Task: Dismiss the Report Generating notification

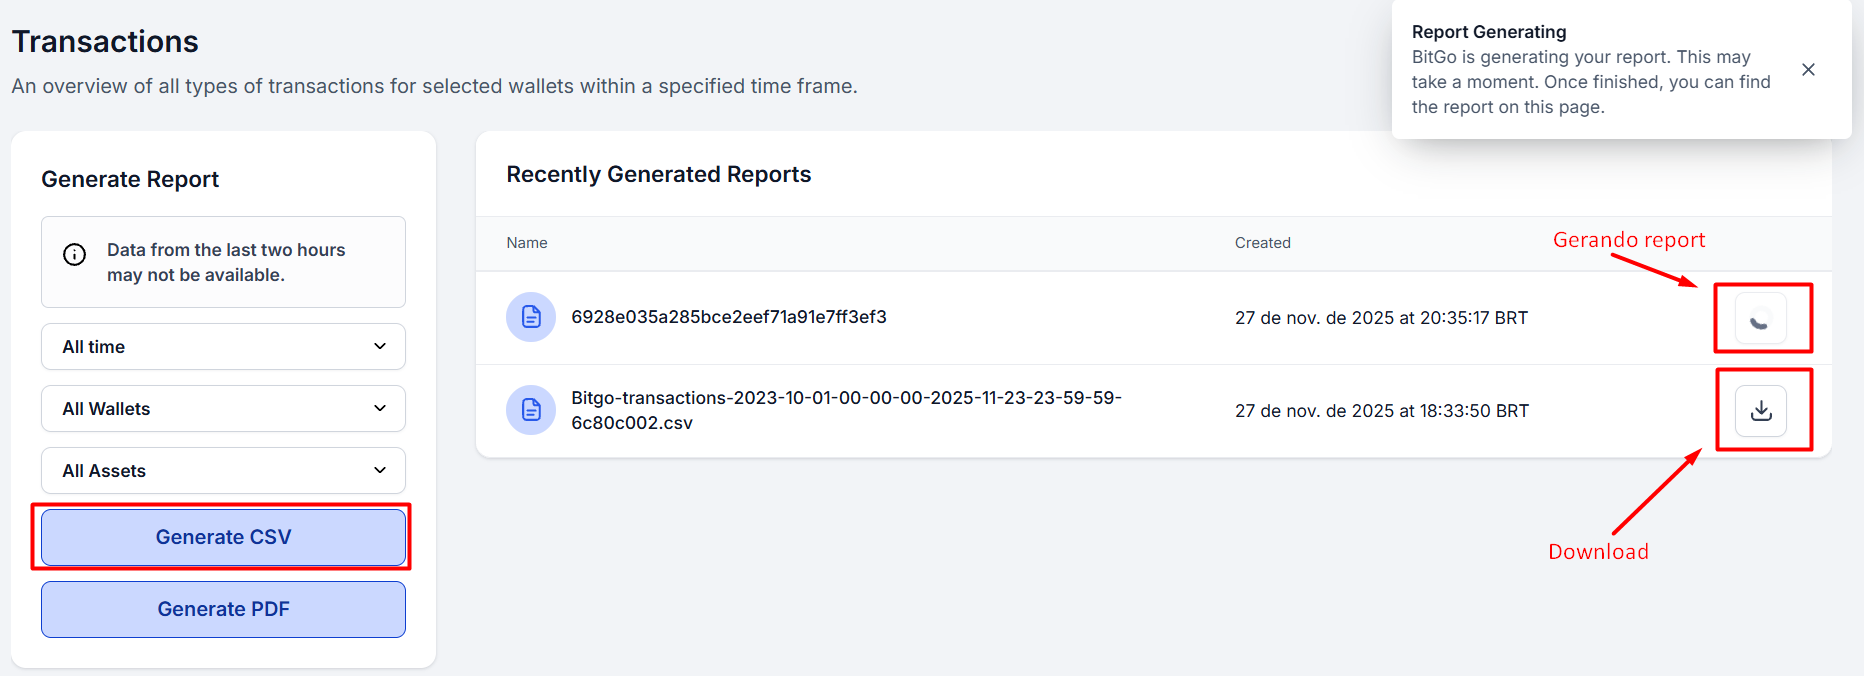Action: click(1808, 70)
